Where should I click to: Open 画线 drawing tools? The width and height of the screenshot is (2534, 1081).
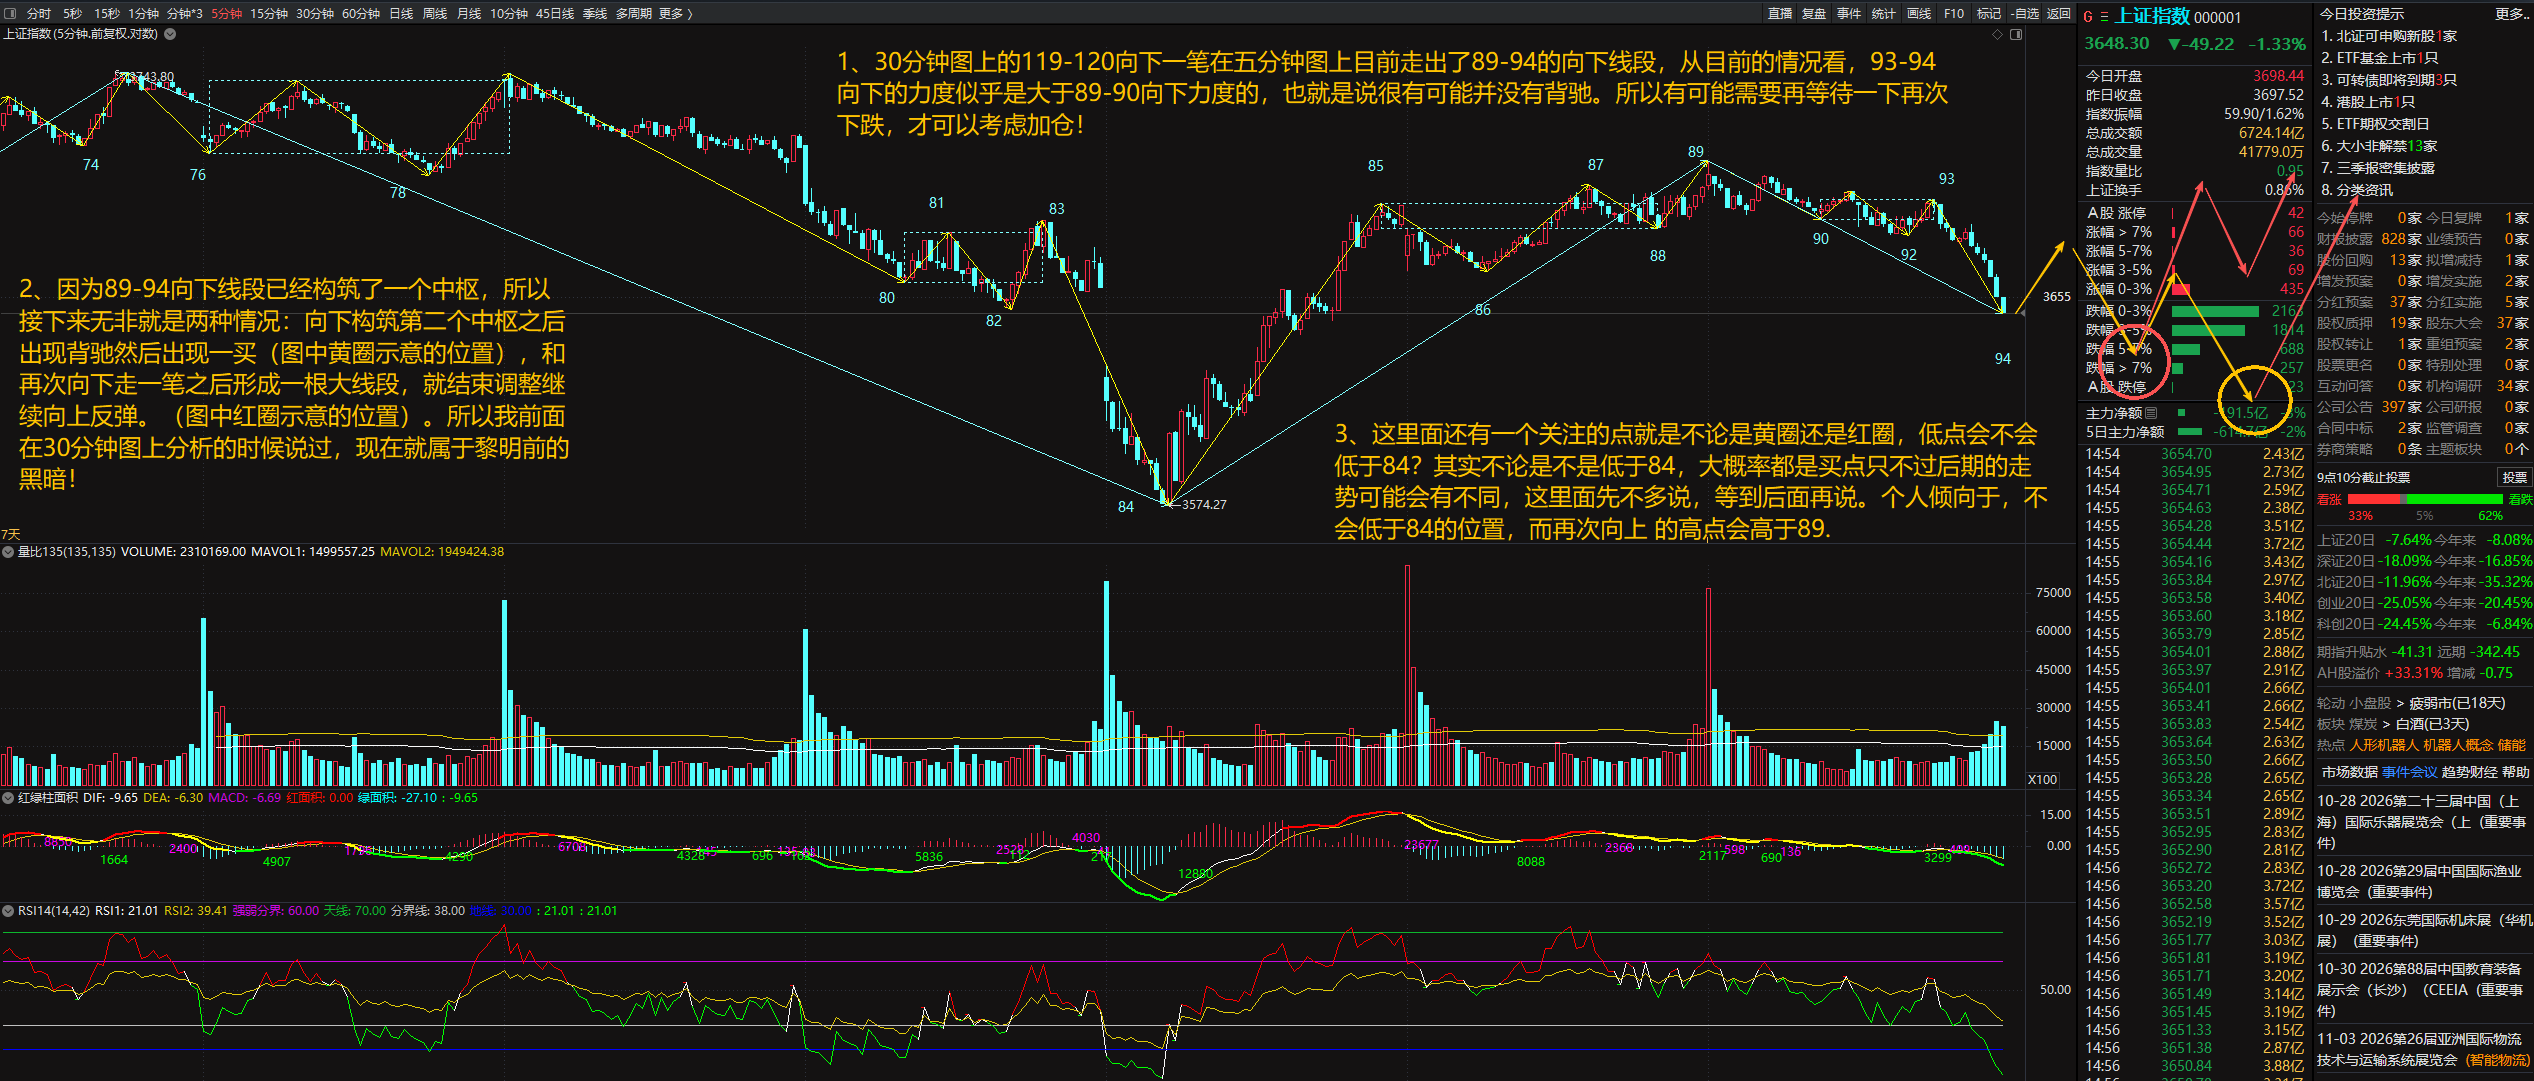[1919, 13]
